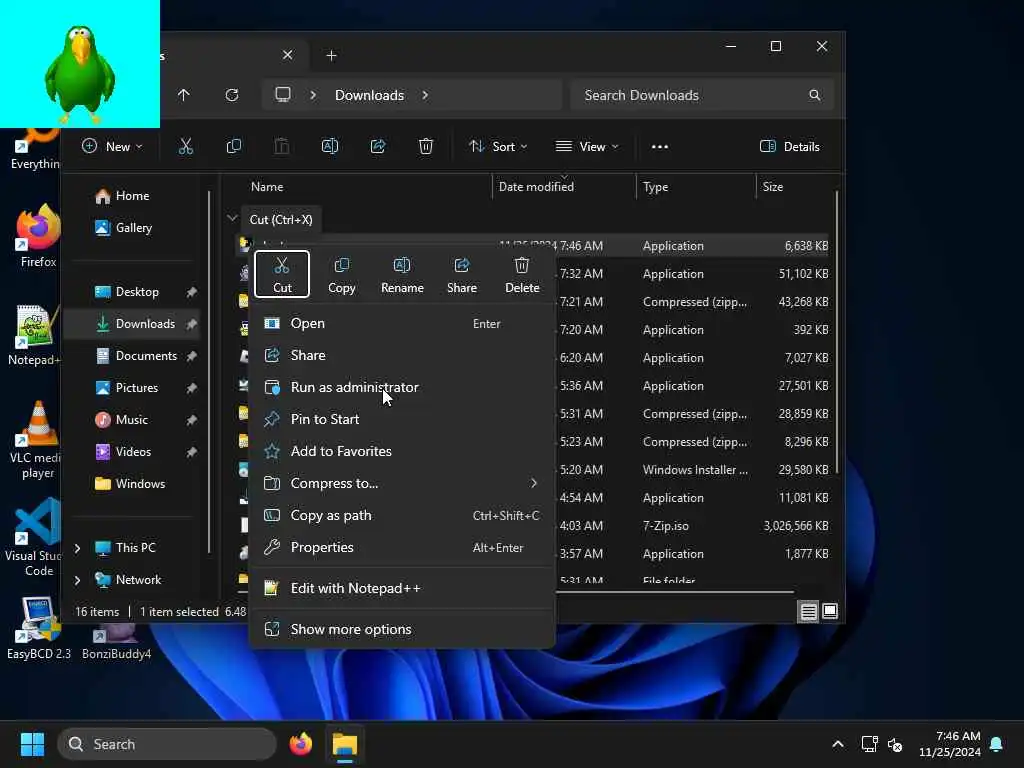
Task: Open the Sort dropdown
Action: coord(498,146)
